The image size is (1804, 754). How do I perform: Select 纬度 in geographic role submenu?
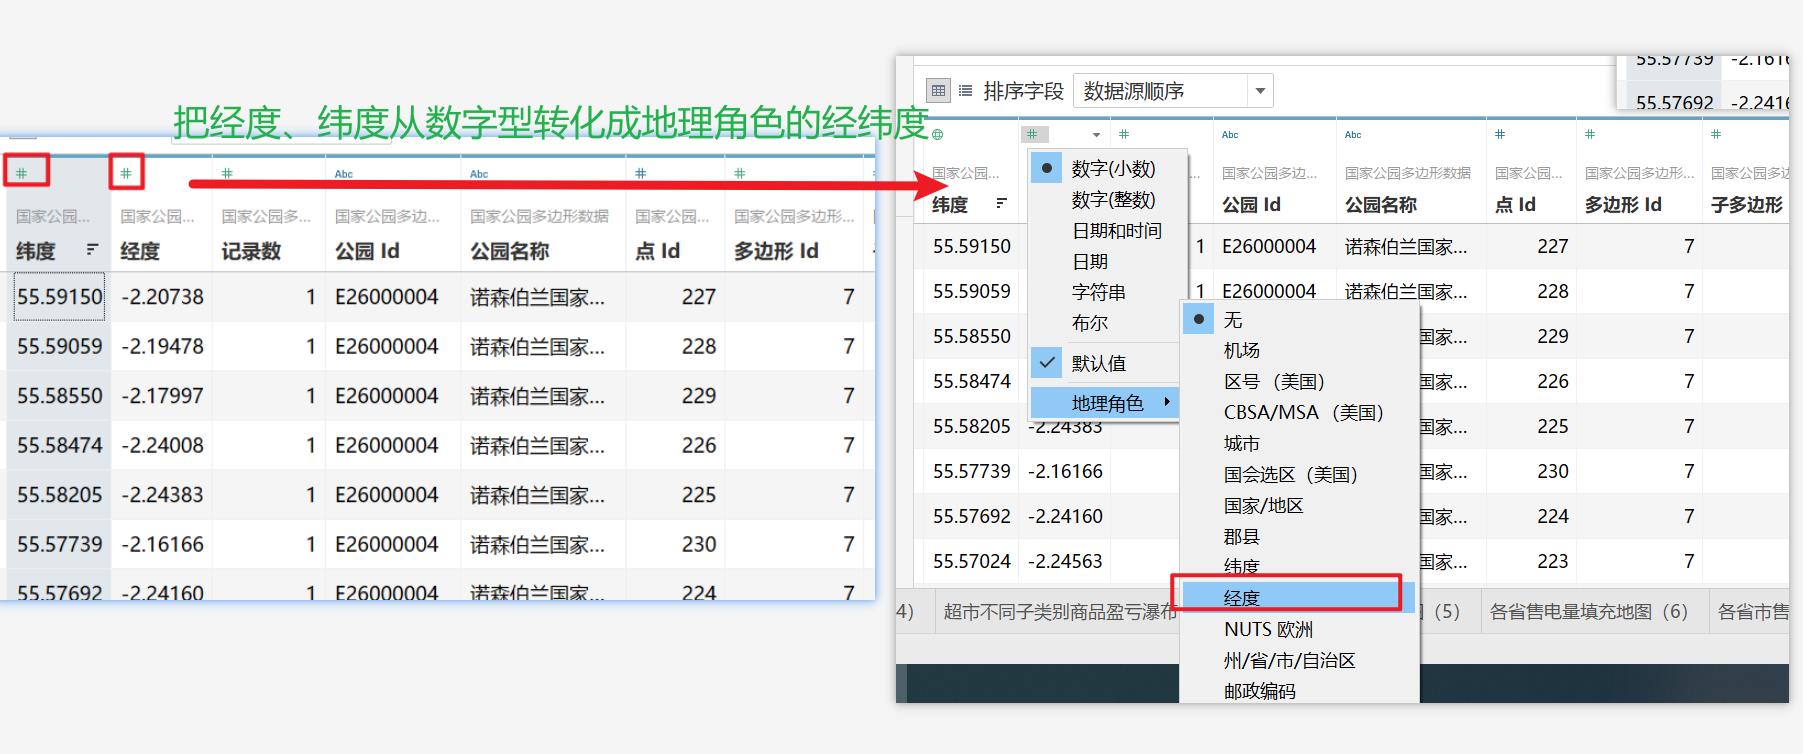[1300, 565]
